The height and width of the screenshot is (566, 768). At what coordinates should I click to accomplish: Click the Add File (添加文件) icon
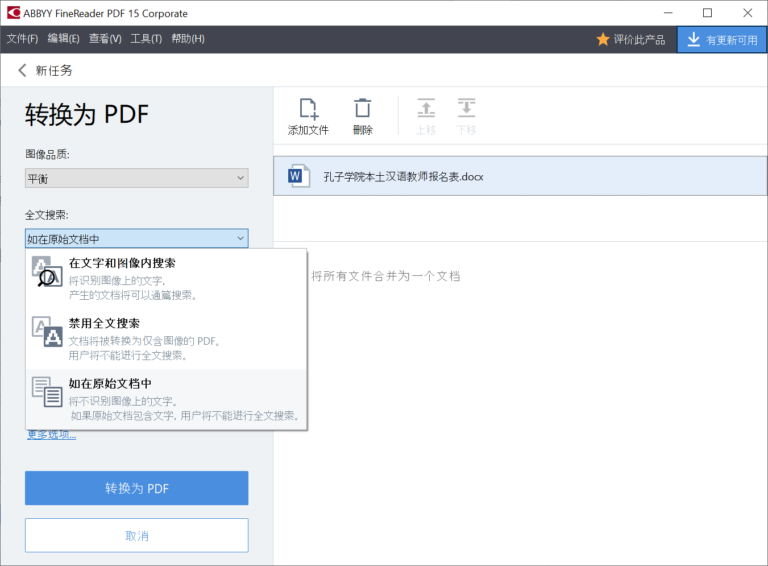309,109
